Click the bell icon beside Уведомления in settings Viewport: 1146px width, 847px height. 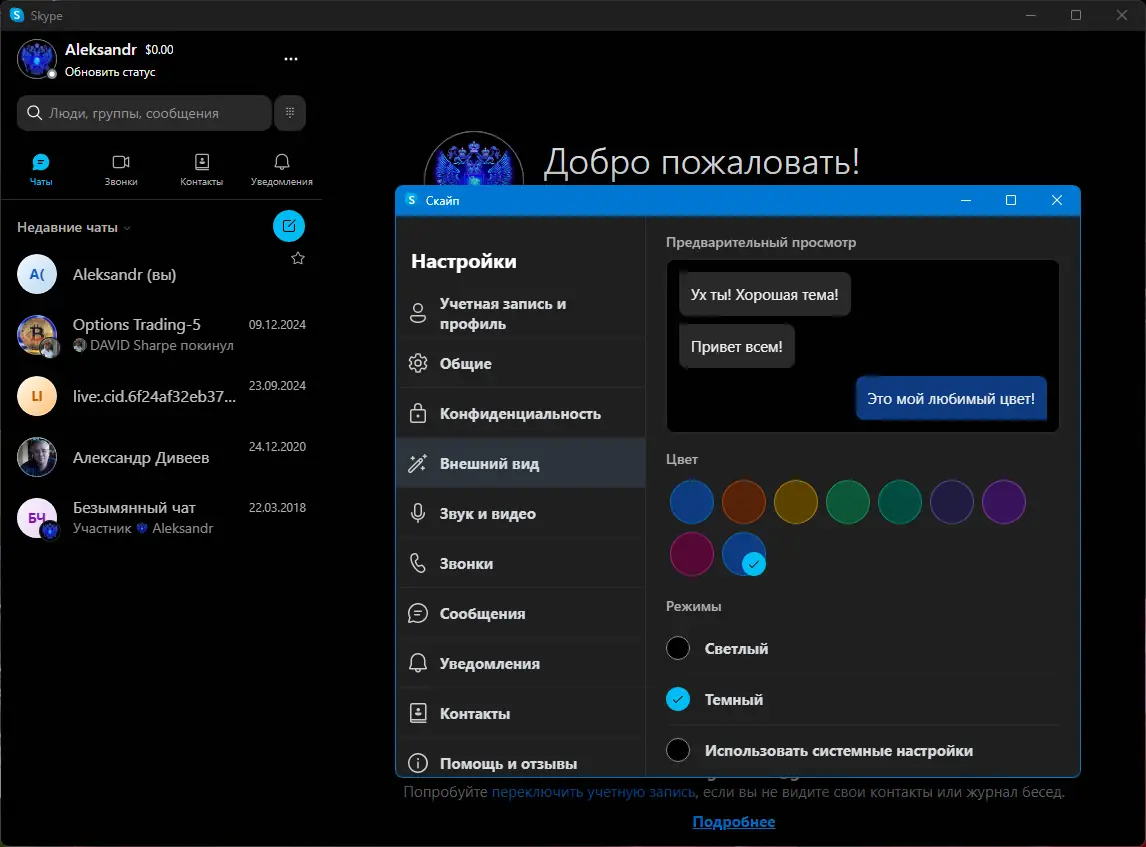pyautogui.click(x=418, y=663)
